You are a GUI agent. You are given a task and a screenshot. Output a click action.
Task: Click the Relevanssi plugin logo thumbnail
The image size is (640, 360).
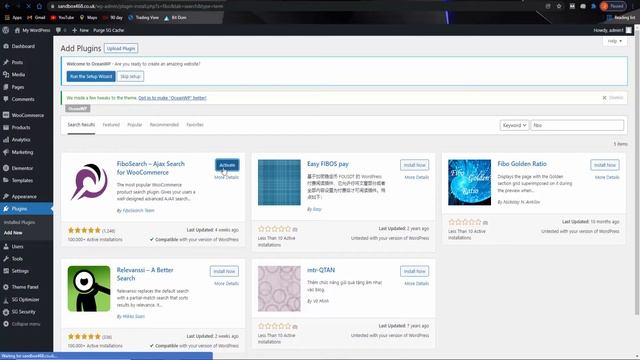[89, 289]
